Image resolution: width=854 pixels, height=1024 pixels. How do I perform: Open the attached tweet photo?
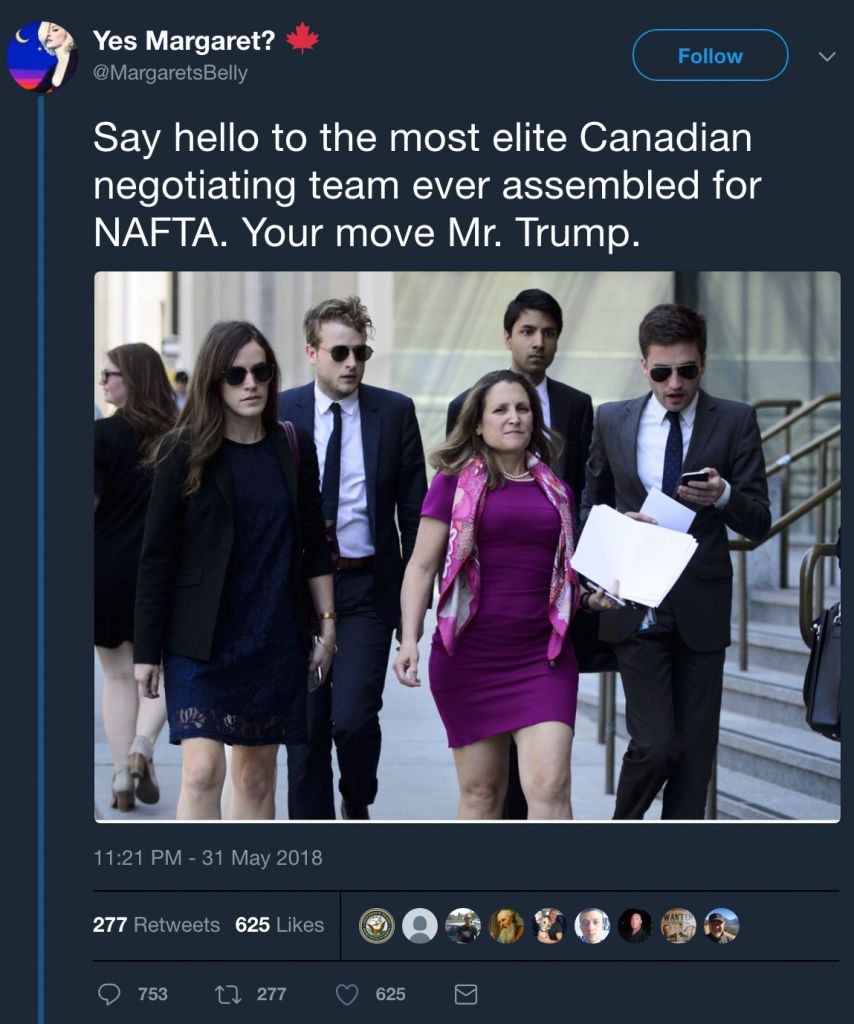[x=467, y=546]
